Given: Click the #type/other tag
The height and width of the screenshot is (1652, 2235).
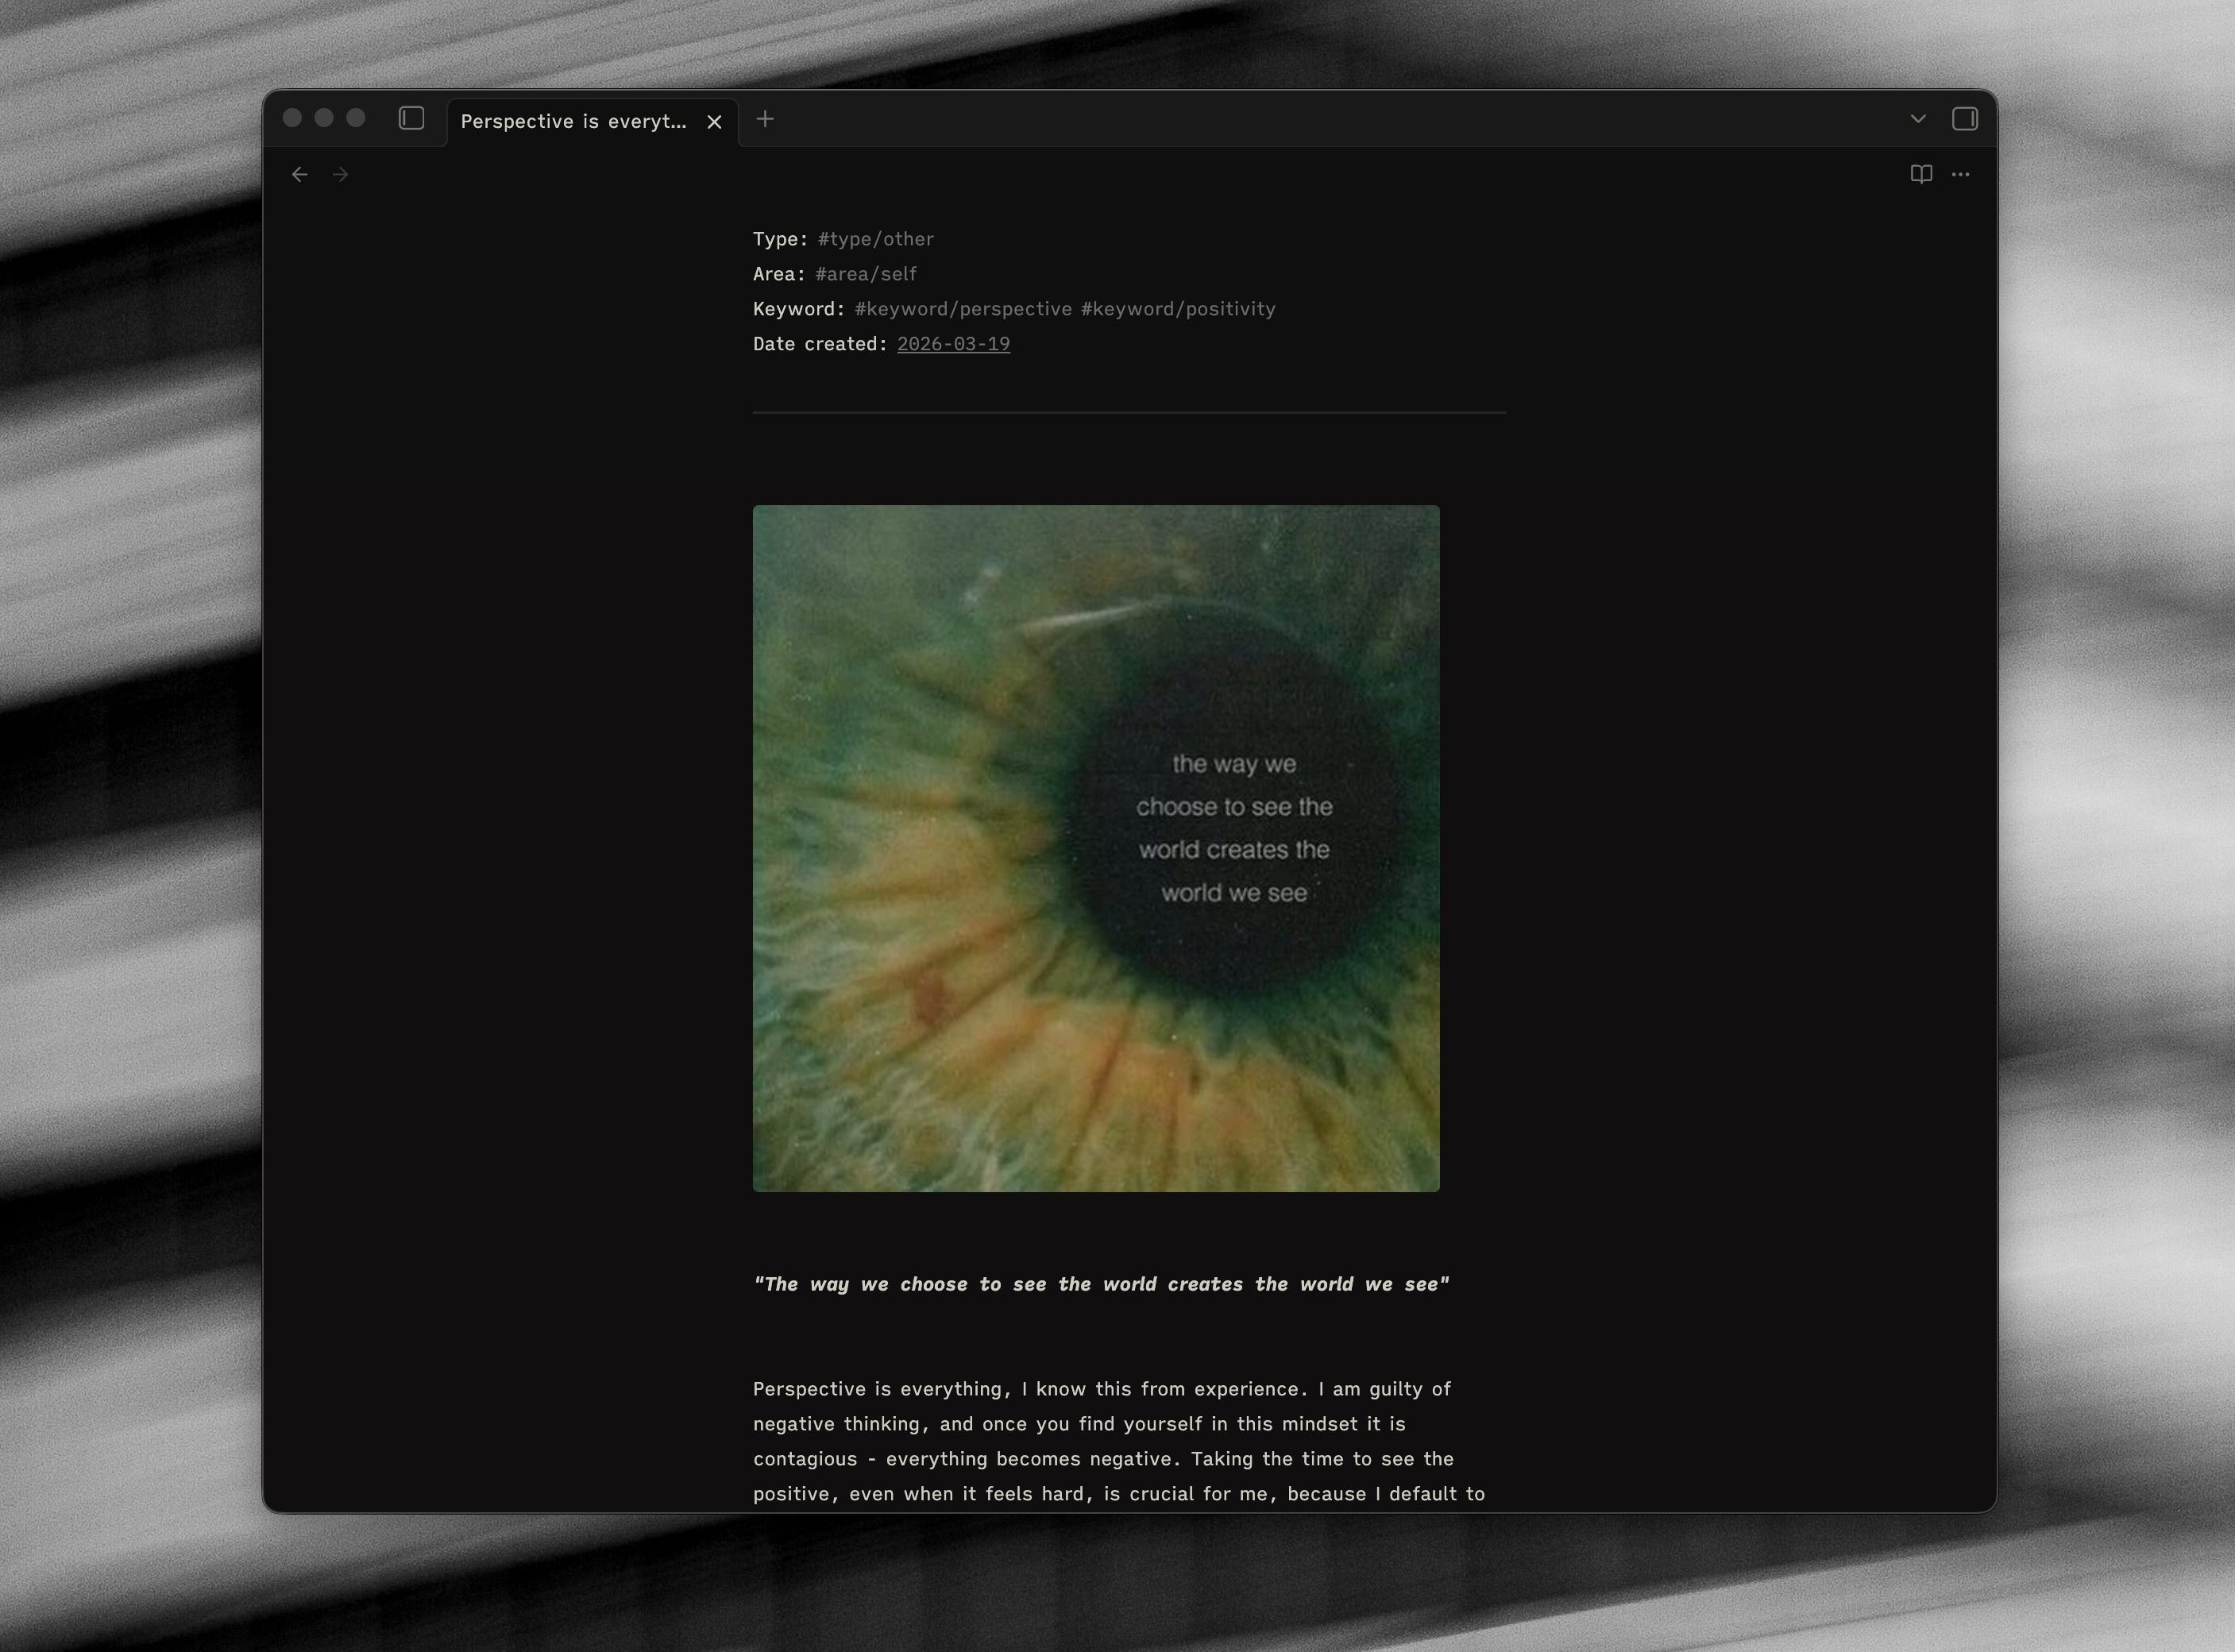Looking at the screenshot, I should click(875, 239).
